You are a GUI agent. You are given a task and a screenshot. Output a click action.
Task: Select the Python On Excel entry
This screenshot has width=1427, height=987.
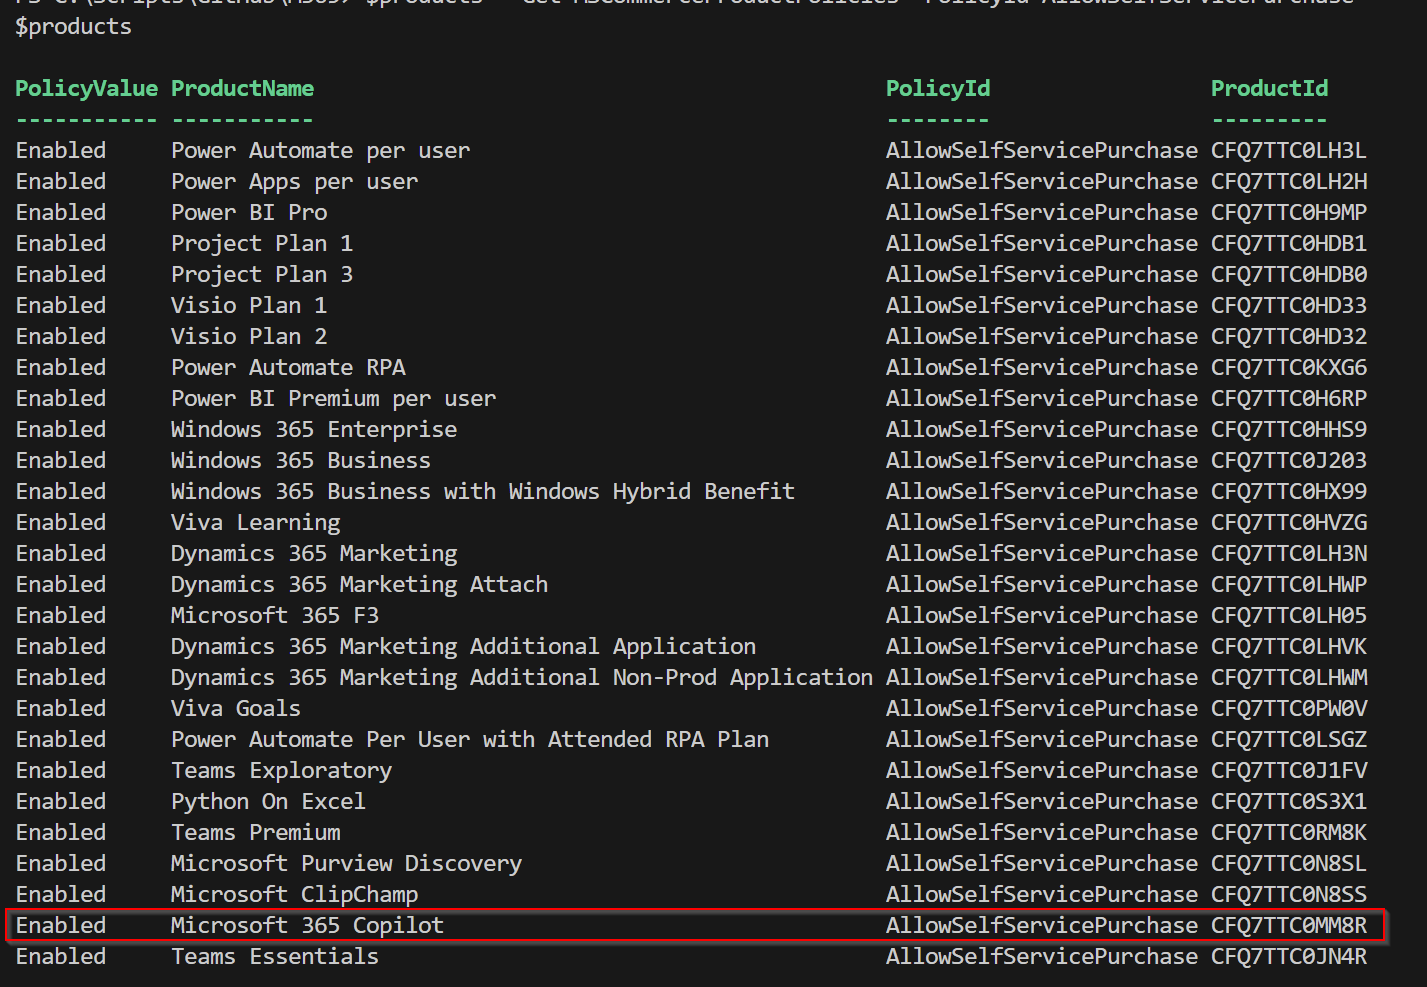268,802
